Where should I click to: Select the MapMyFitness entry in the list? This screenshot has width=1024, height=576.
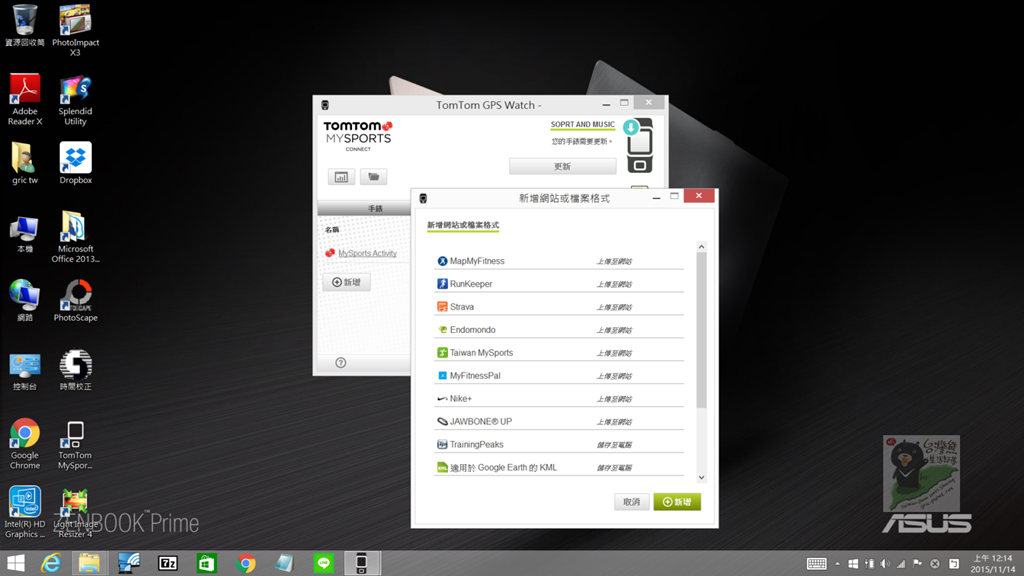pyautogui.click(x=559, y=261)
